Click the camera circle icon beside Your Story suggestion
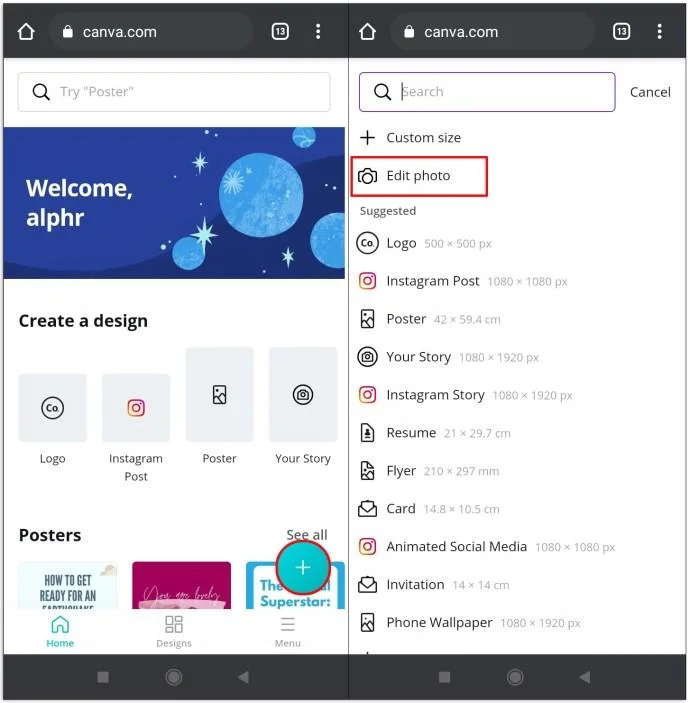This screenshot has height=703, width=690. 367,357
